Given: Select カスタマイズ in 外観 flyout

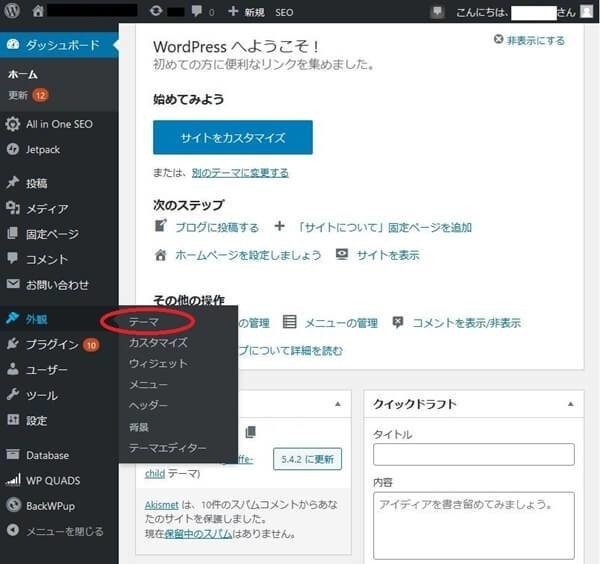Looking at the screenshot, I should (x=158, y=342).
